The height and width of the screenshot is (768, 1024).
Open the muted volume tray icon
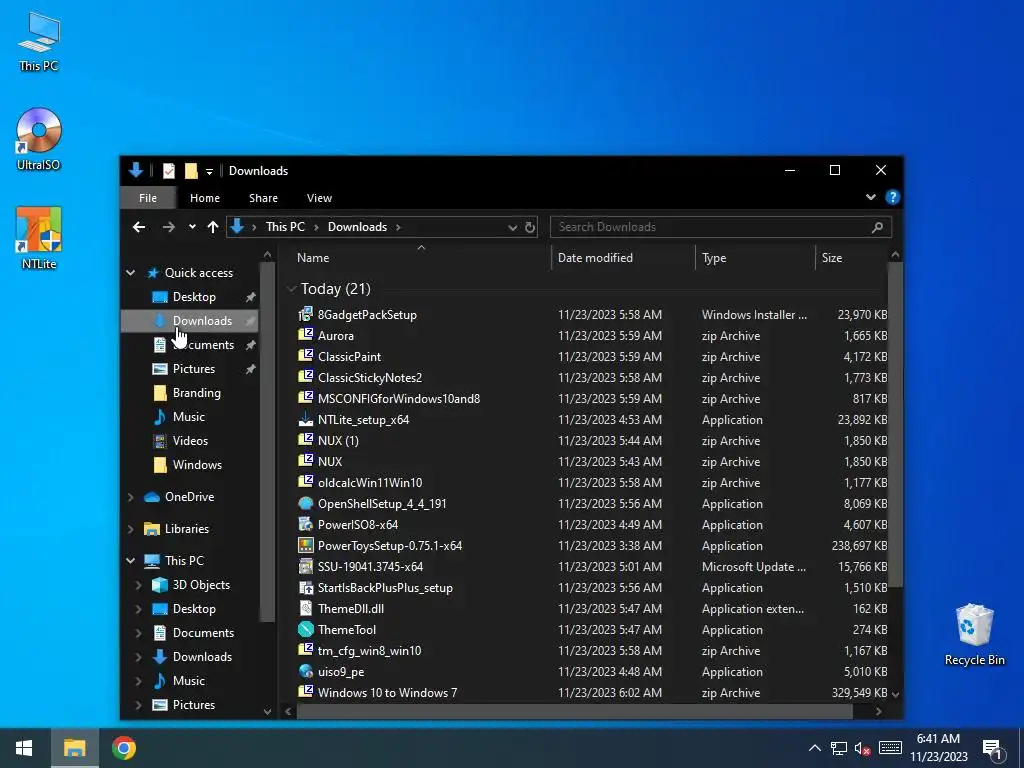coord(862,748)
